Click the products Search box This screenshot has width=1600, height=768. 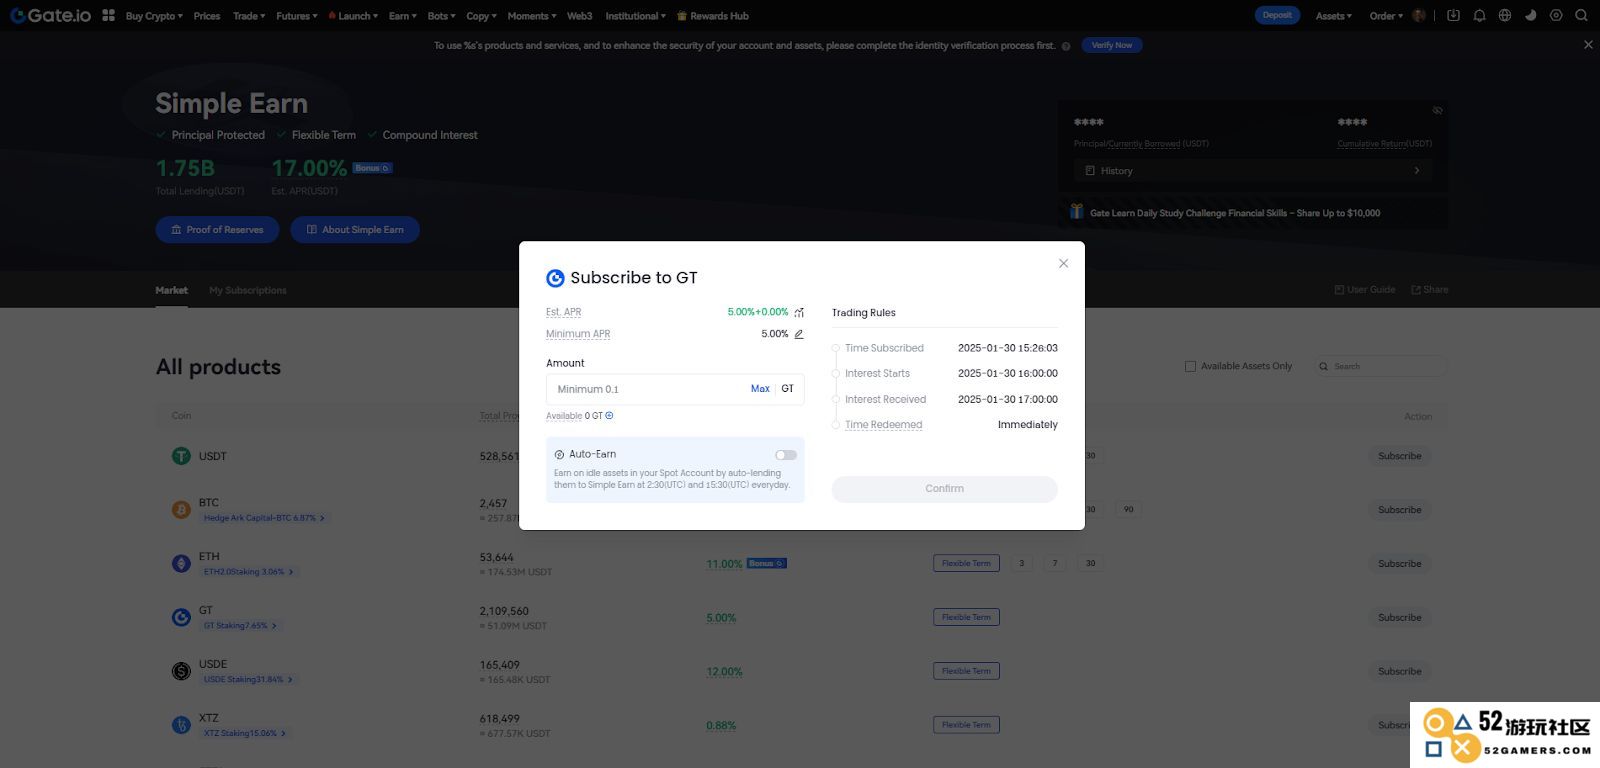(1380, 366)
